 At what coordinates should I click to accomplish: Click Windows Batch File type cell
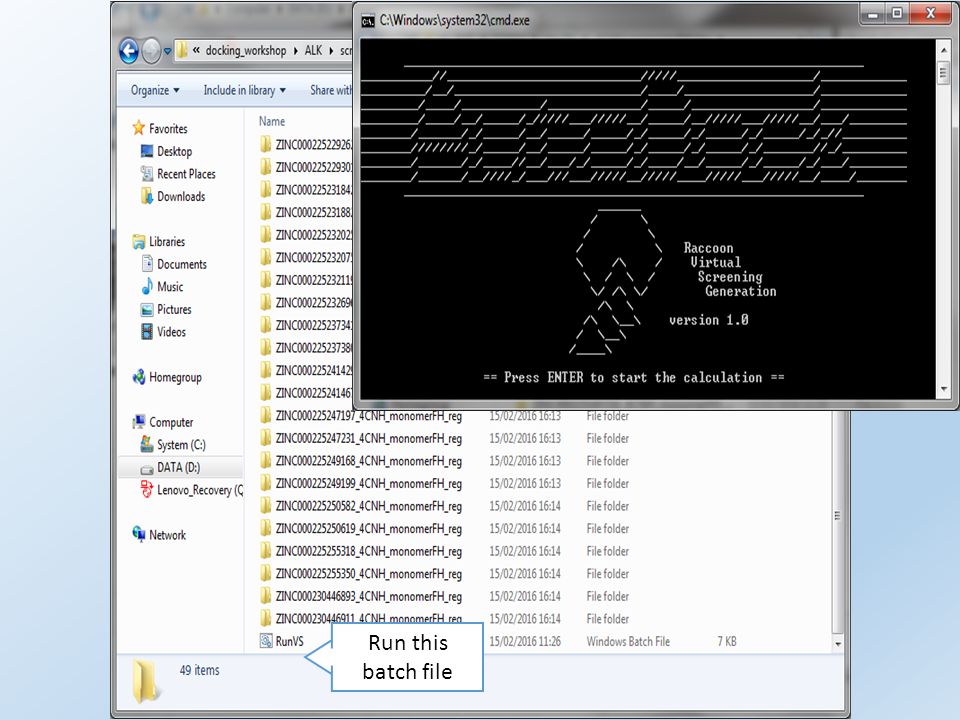point(628,642)
